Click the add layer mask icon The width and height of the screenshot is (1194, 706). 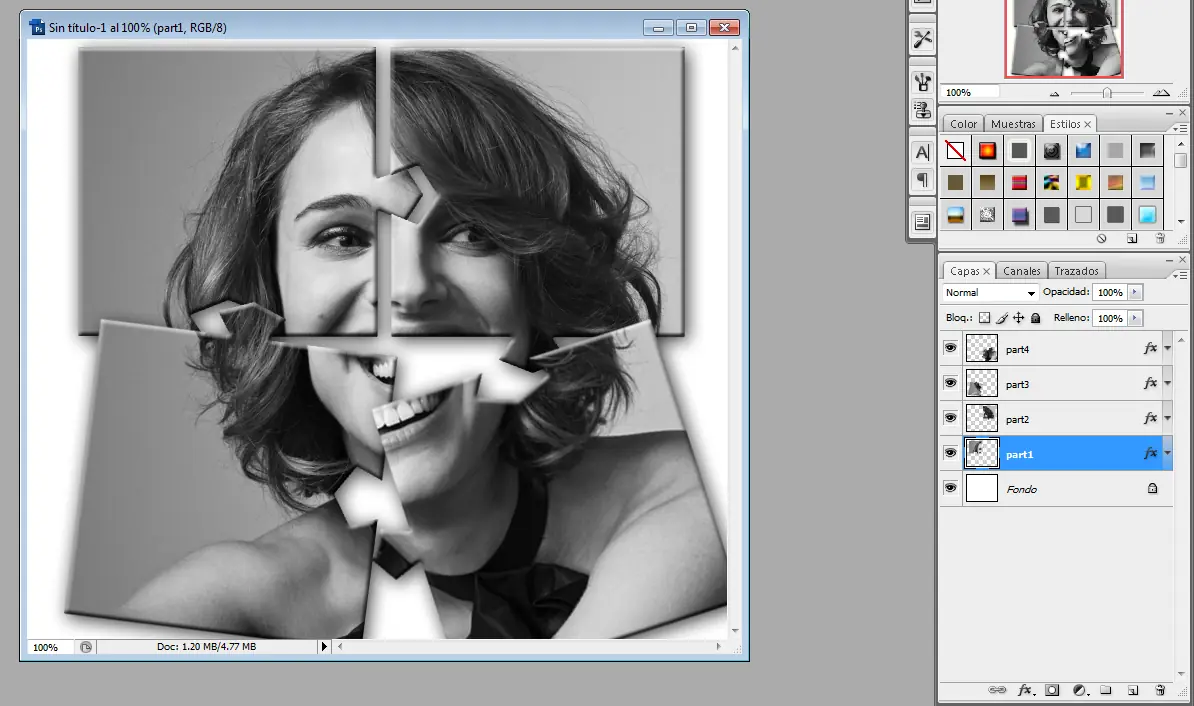click(1052, 690)
